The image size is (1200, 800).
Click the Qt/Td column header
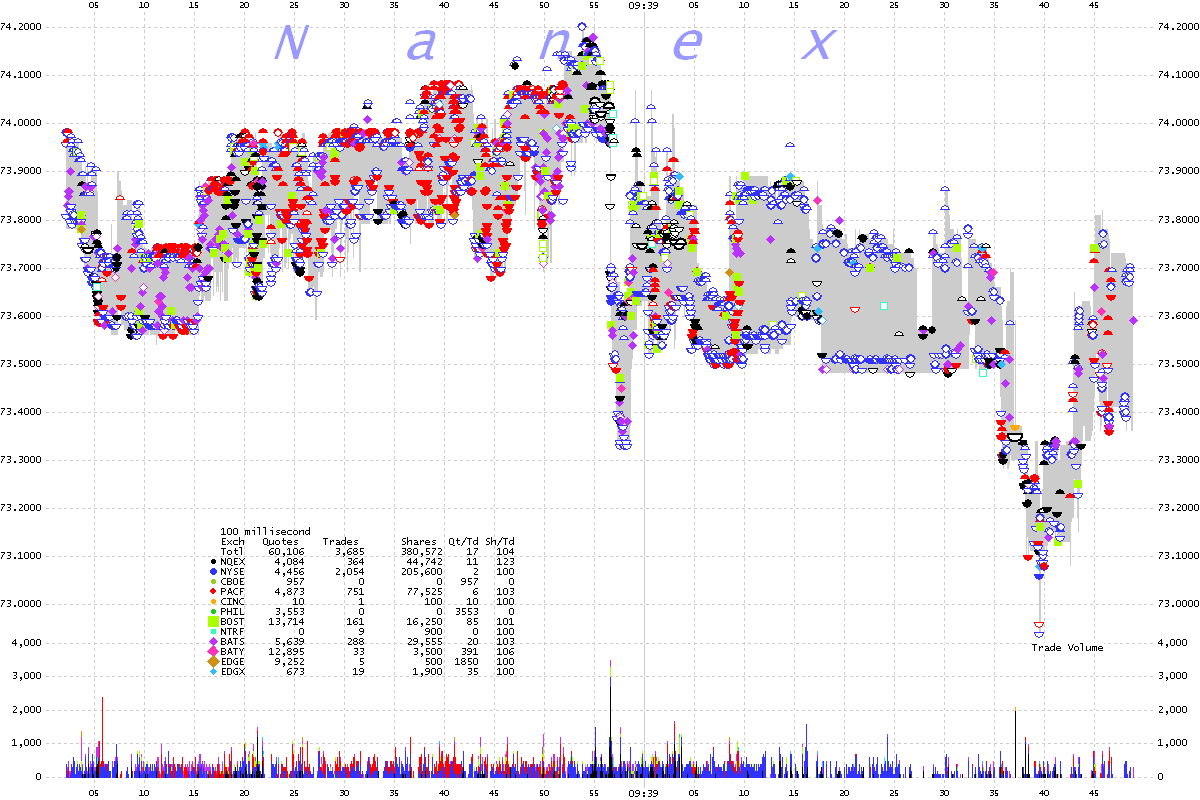tap(461, 542)
